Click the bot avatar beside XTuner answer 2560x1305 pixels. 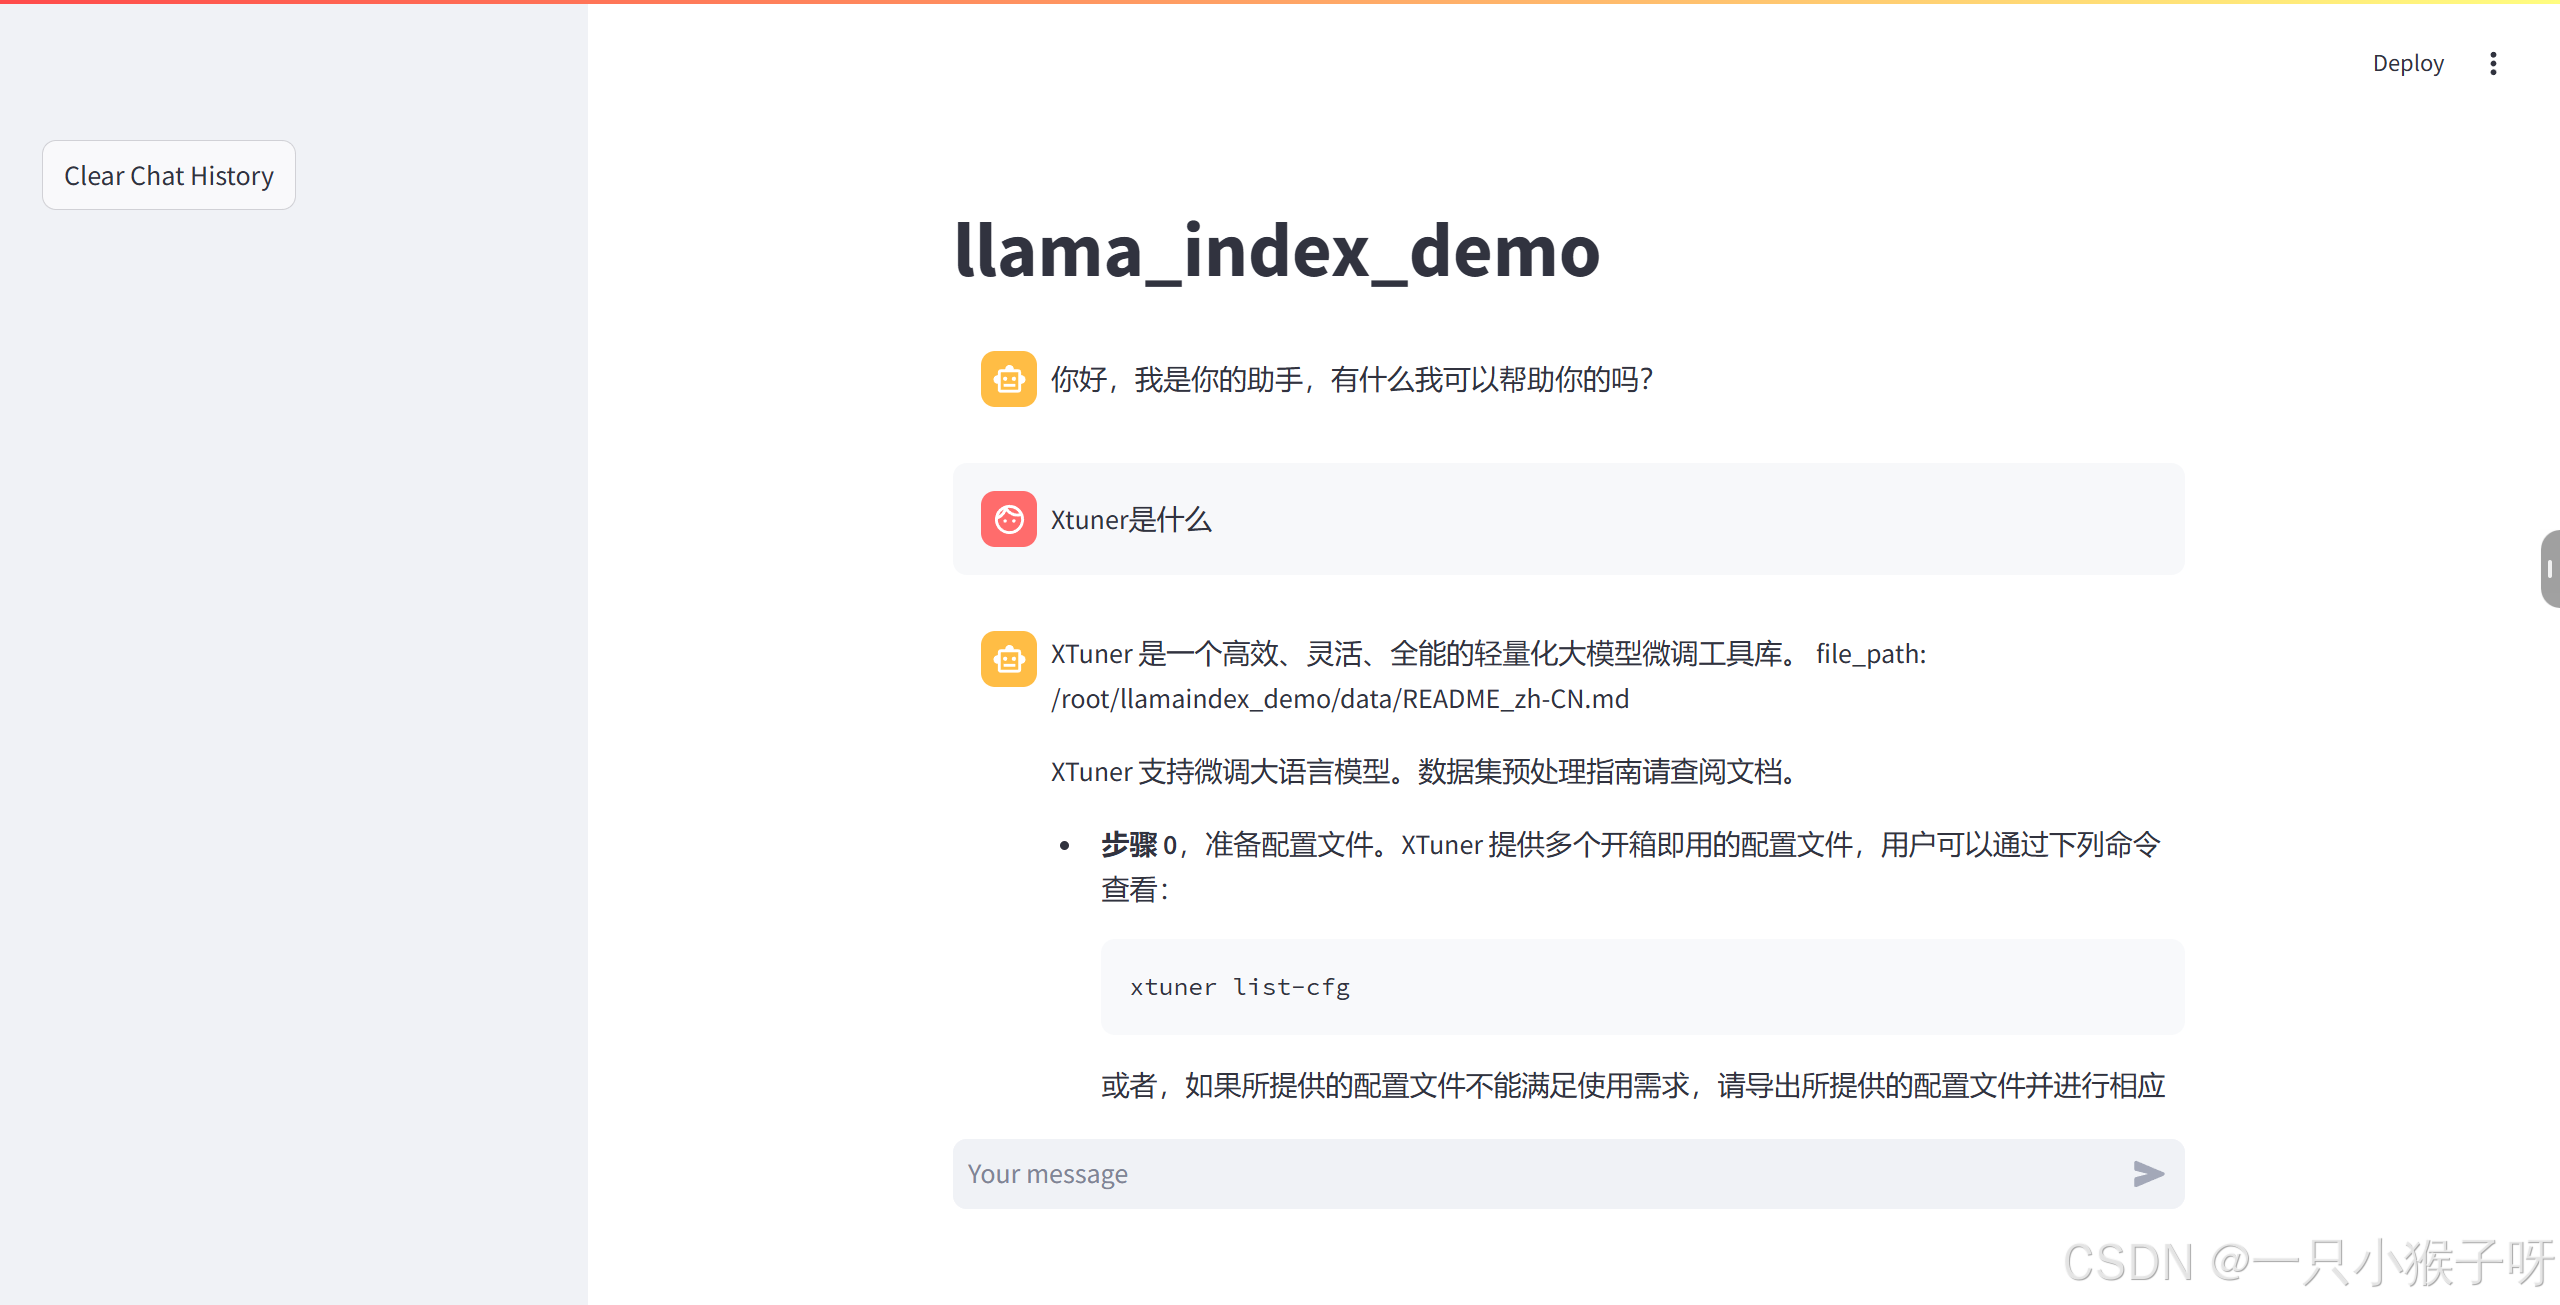[x=1008, y=659]
